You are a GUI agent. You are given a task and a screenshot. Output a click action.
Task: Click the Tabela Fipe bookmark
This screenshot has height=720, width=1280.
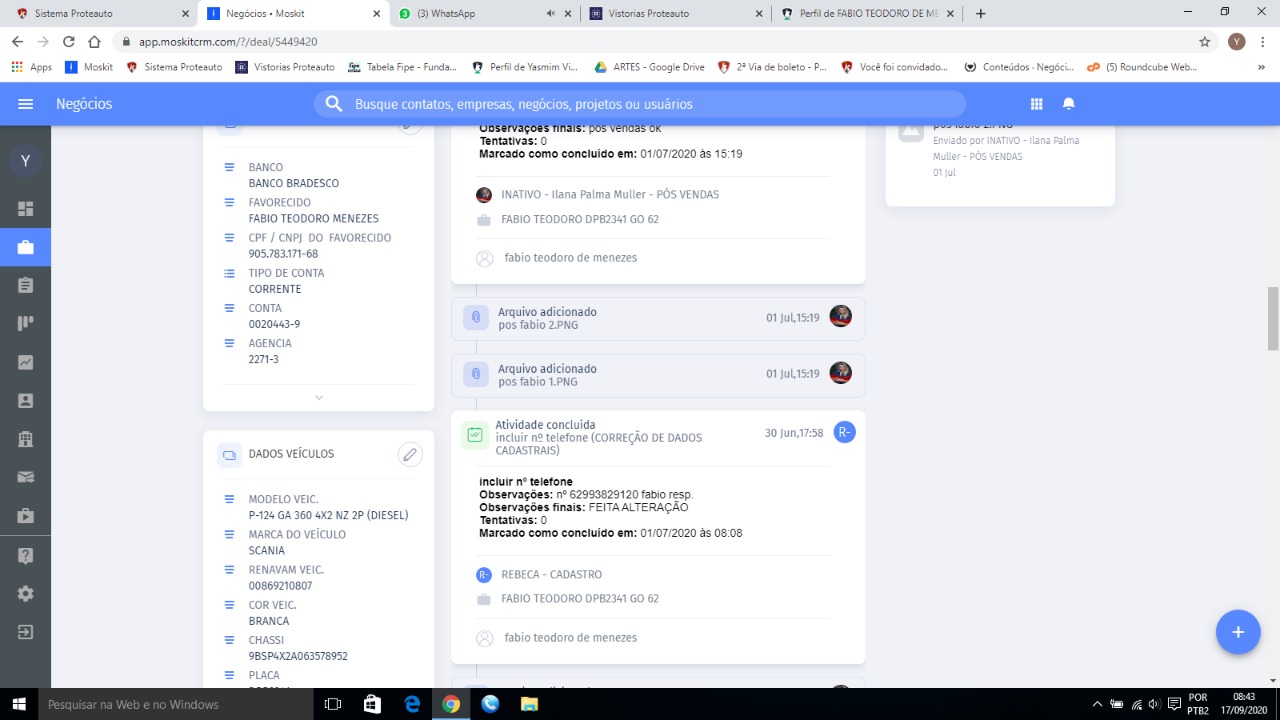(402, 67)
